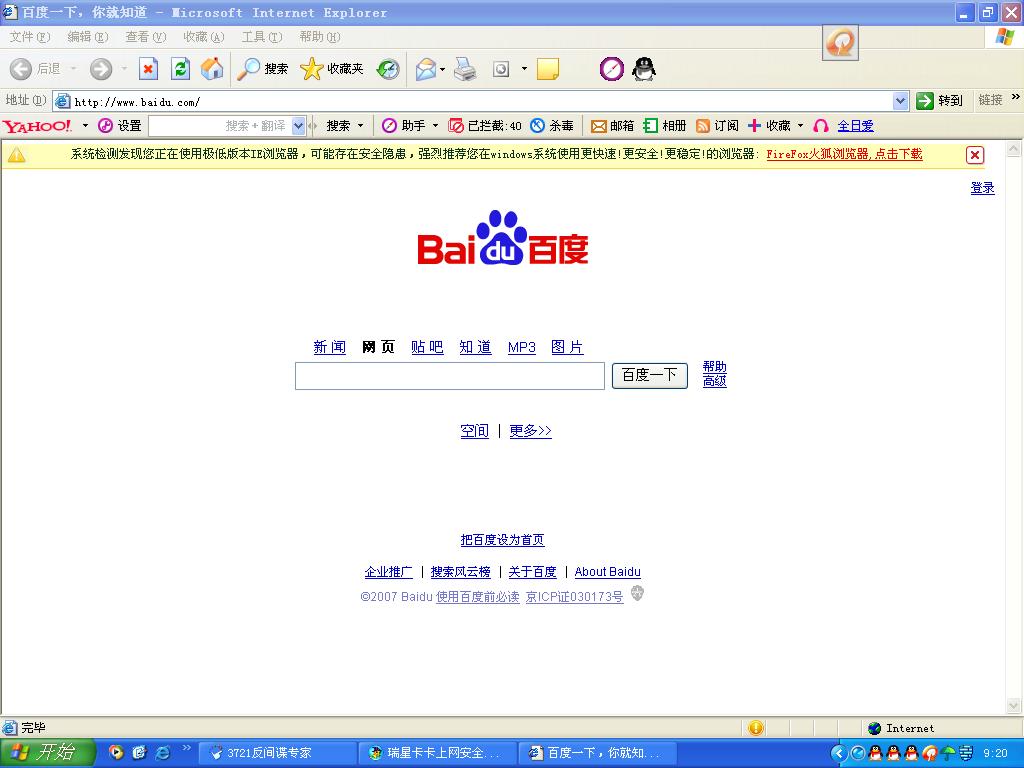The width and height of the screenshot is (1024, 768).
Task: Open the About Baidu link
Action: coord(607,572)
